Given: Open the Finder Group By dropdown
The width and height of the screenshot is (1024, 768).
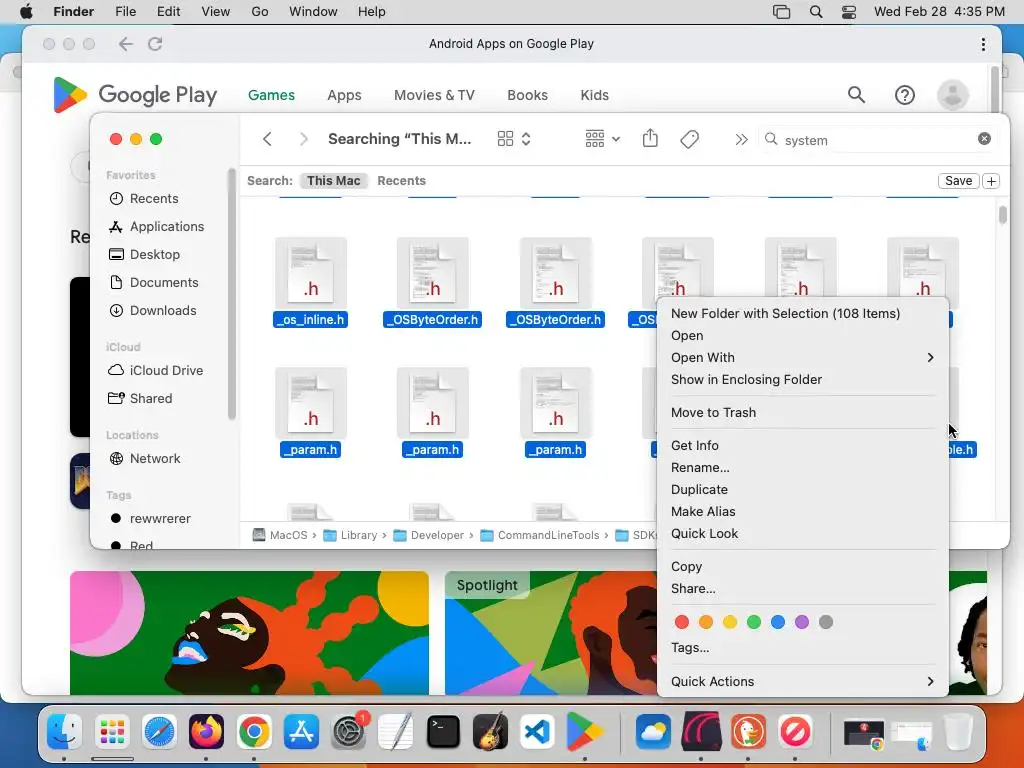Looking at the screenshot, I should point(602,139).
